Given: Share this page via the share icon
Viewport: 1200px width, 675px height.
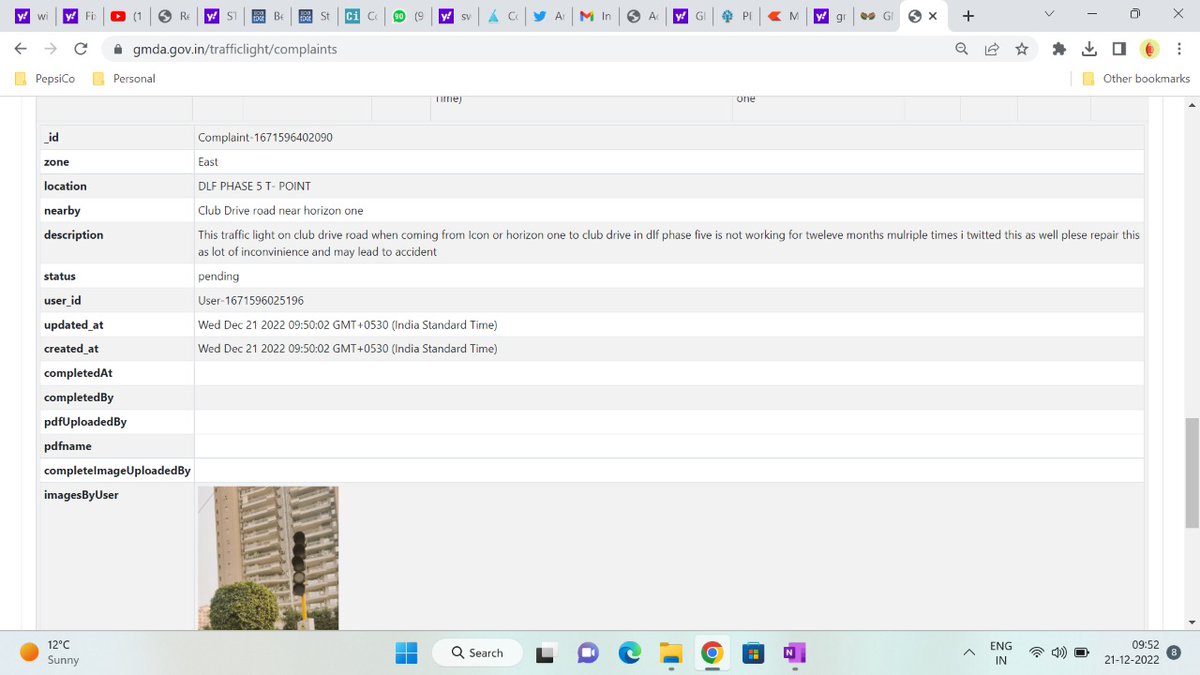Looking at the screenshot, I should point(991,48).
